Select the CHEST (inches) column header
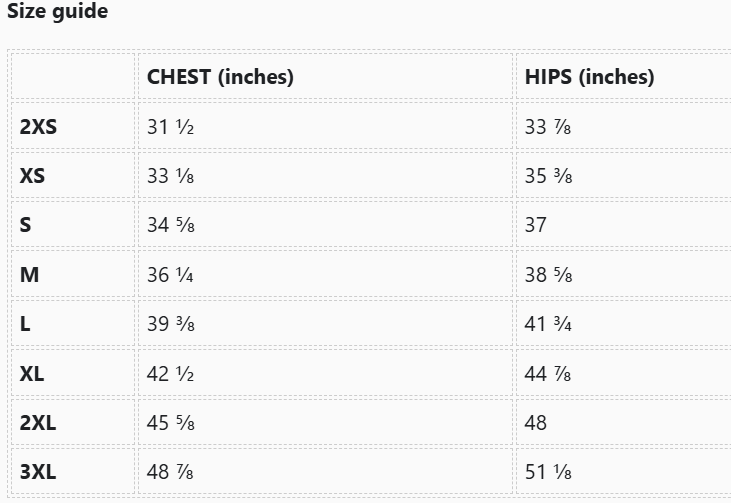 click(x=220, y=77)
